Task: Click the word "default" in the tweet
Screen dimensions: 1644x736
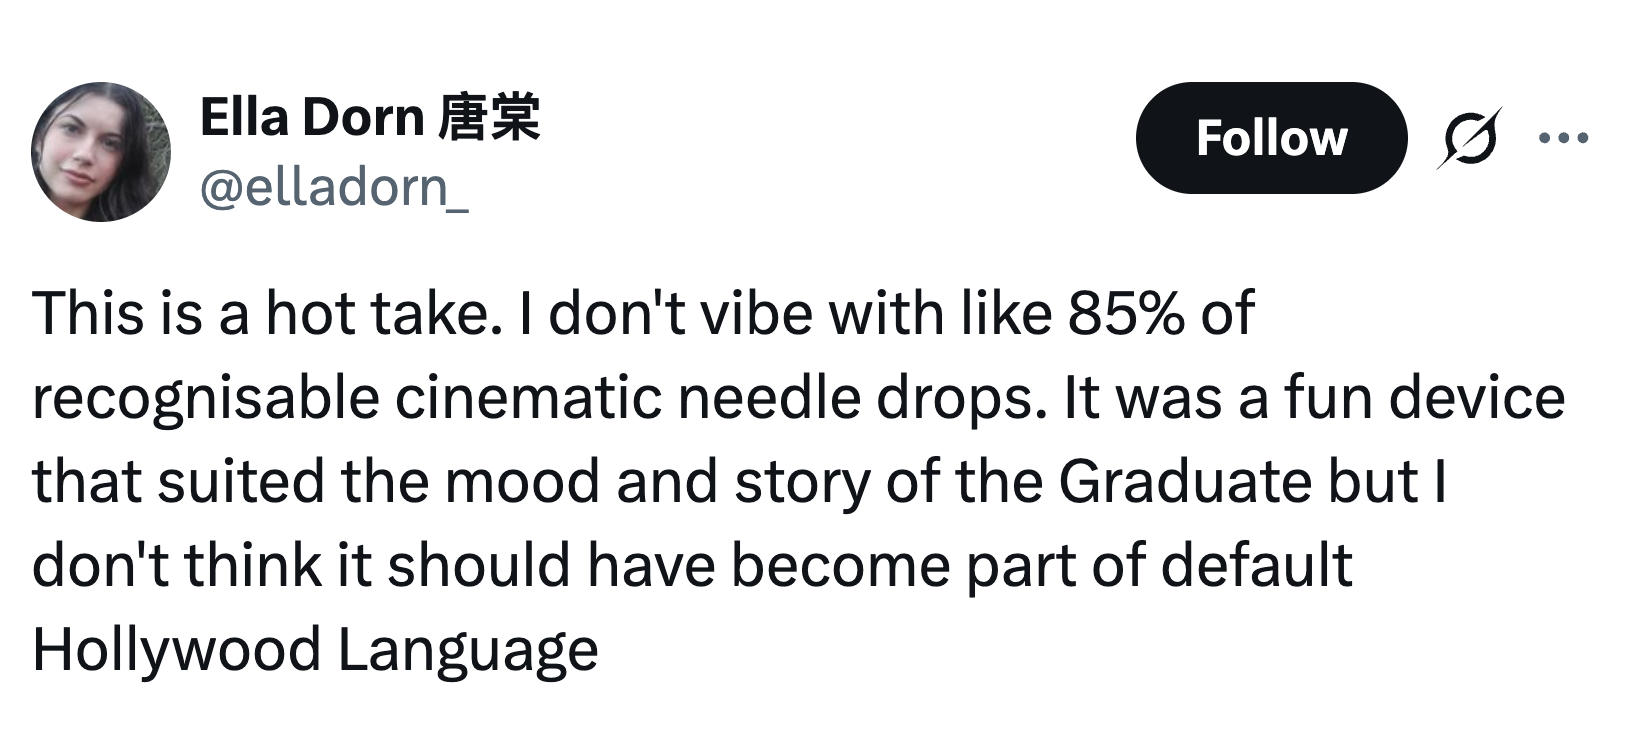Action: 1256,565
